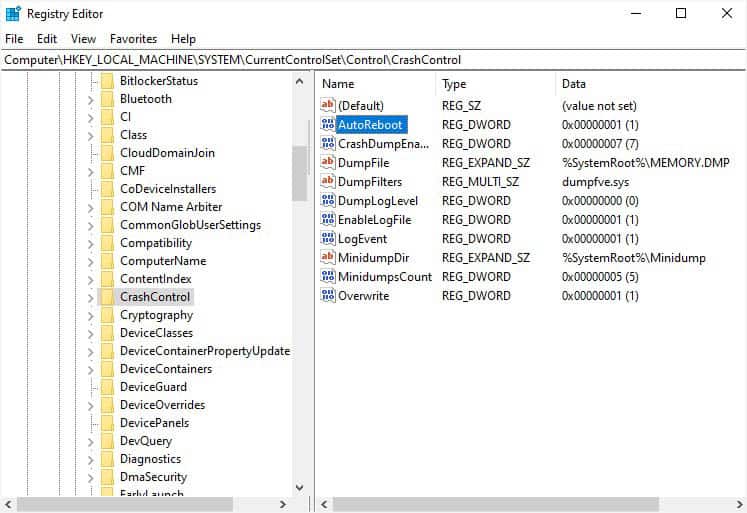Click the REG_MULTI_SZ type cell
Screen dimensions: 747x513
[480, 182]
